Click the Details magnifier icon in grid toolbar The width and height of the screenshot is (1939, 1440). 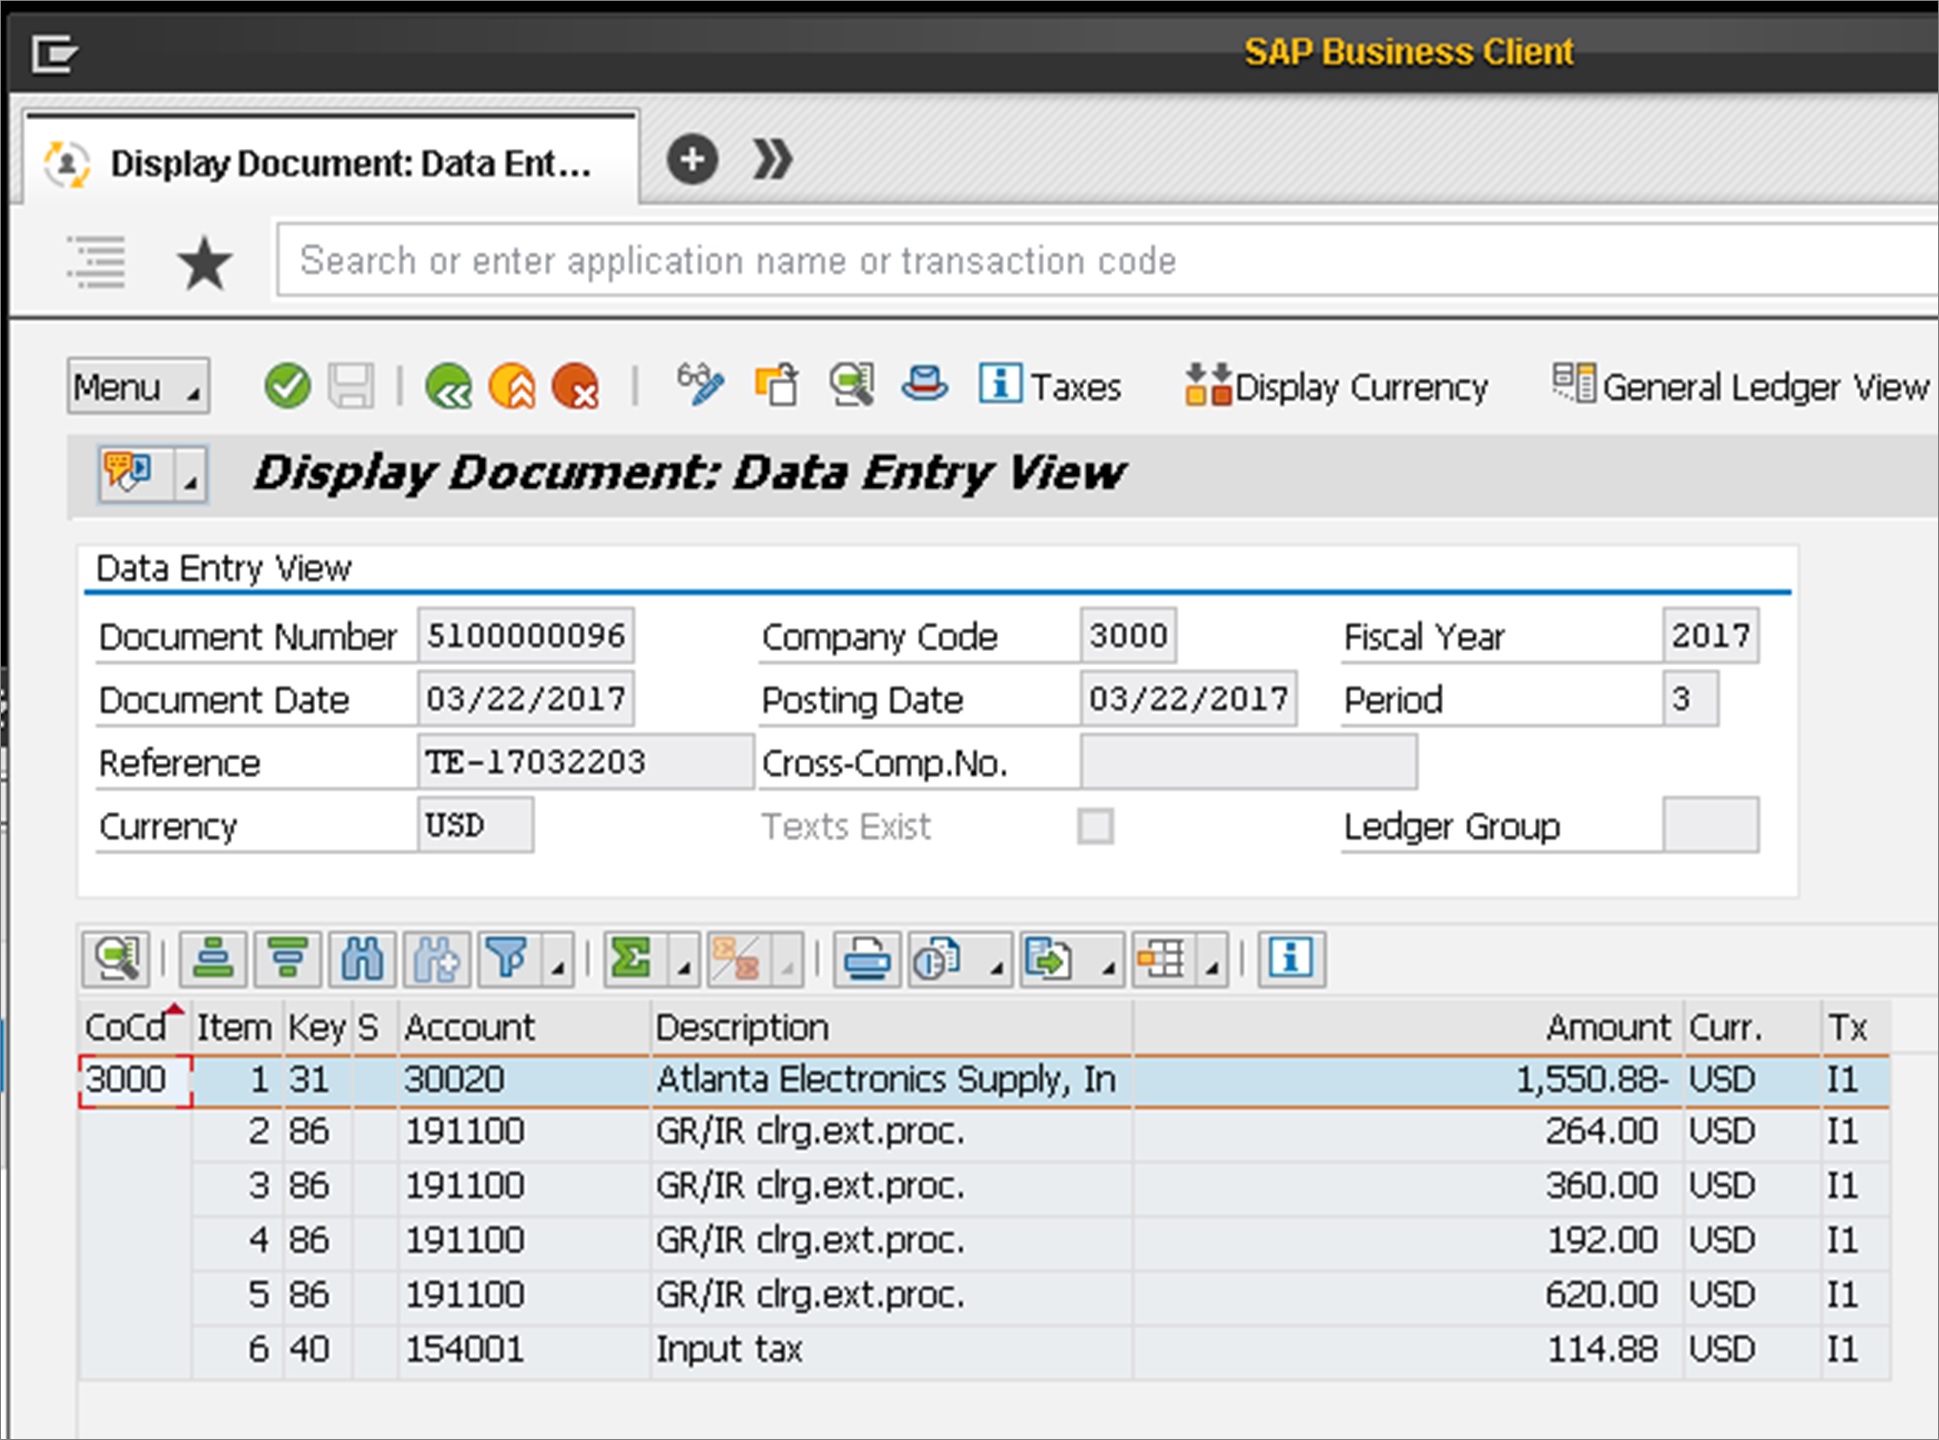pyautogui.click(x=116, y=960)
